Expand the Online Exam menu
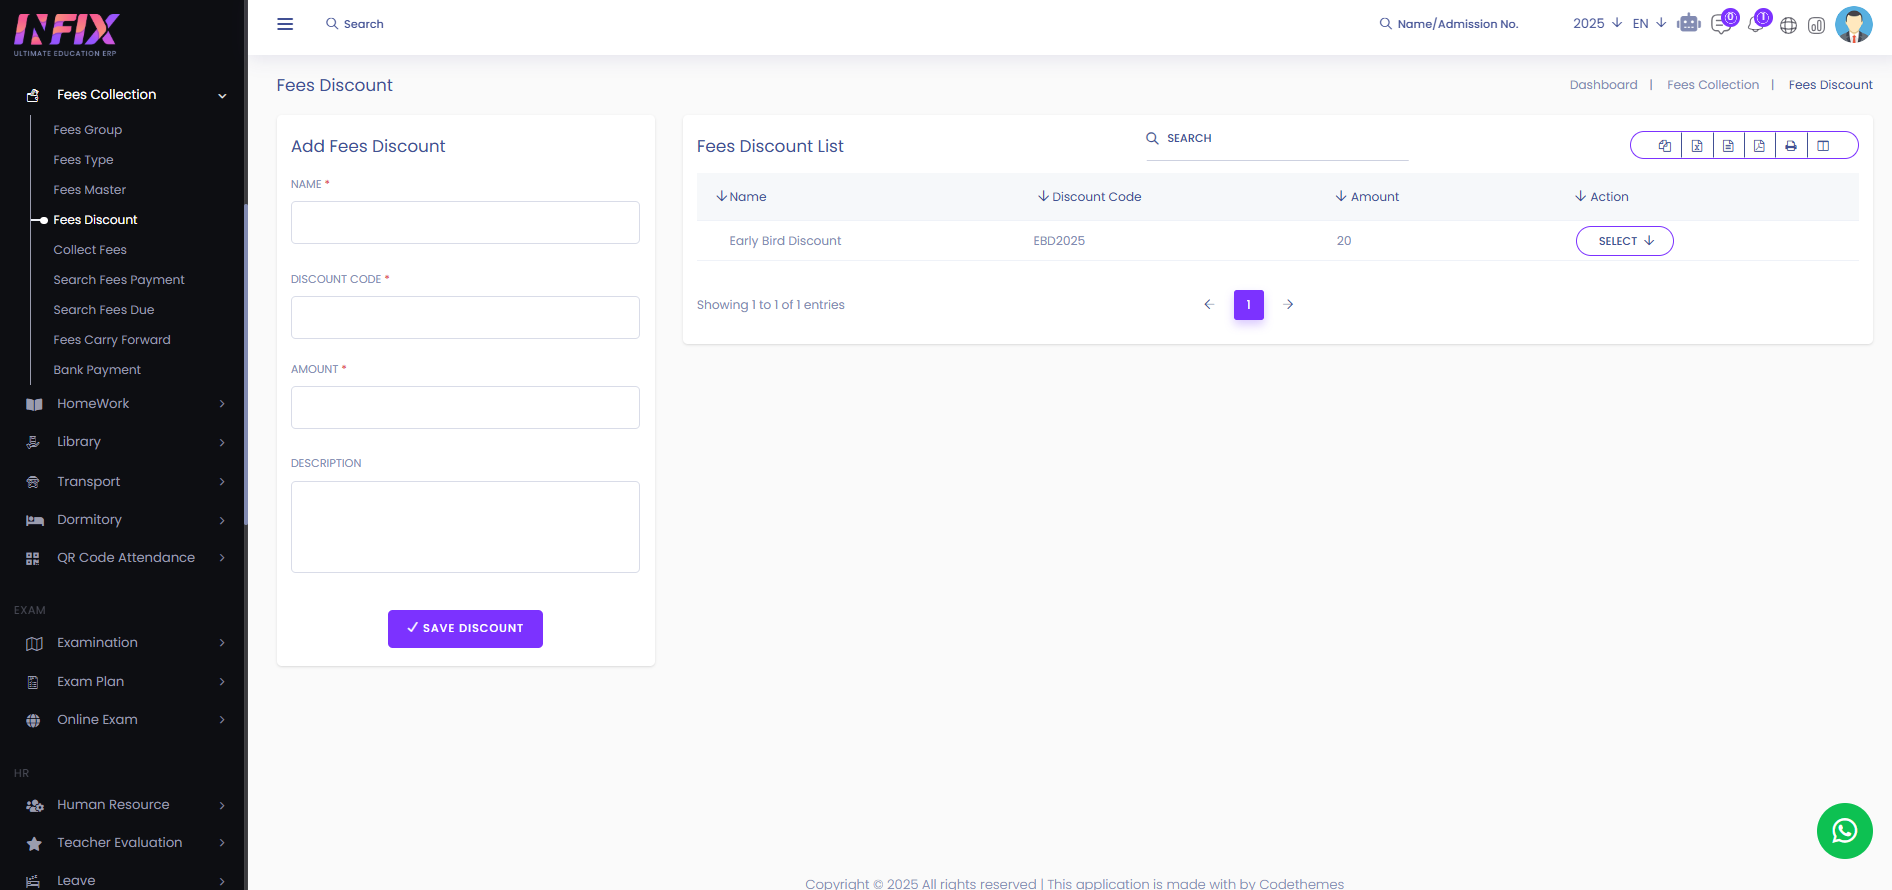 pyautogui.click(x=126, y=720)
